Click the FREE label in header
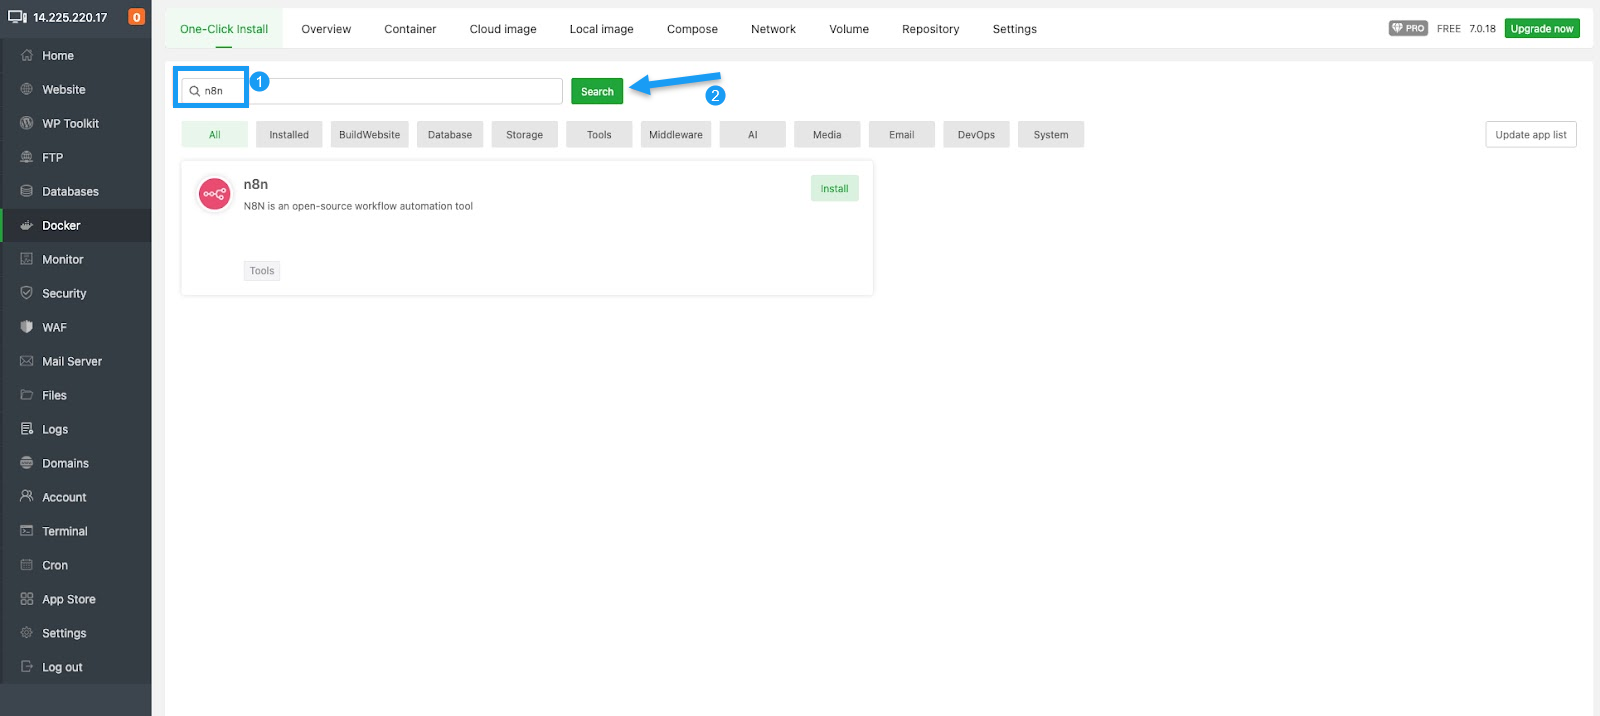This screenshot has height=716, width=1600. click(1449, 29)
